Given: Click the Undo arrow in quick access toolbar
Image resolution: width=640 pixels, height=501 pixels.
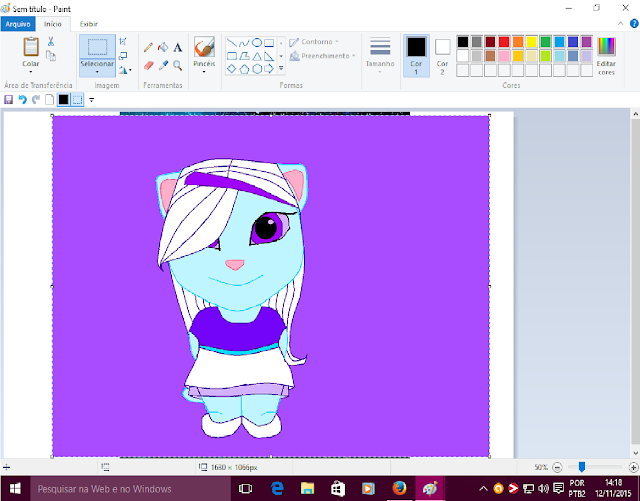Looking at the screenshot, I should tap(22, 100).
